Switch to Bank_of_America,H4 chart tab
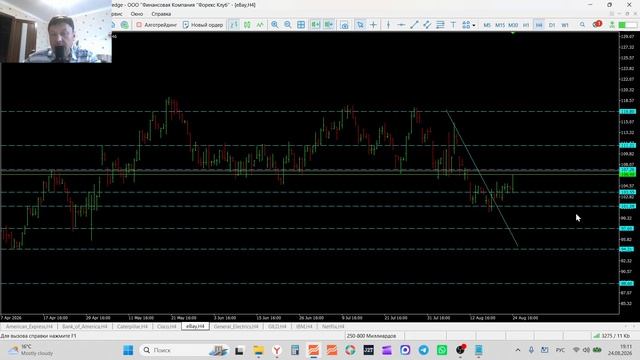This screenshot has width=640, height=360. [84, 327]
